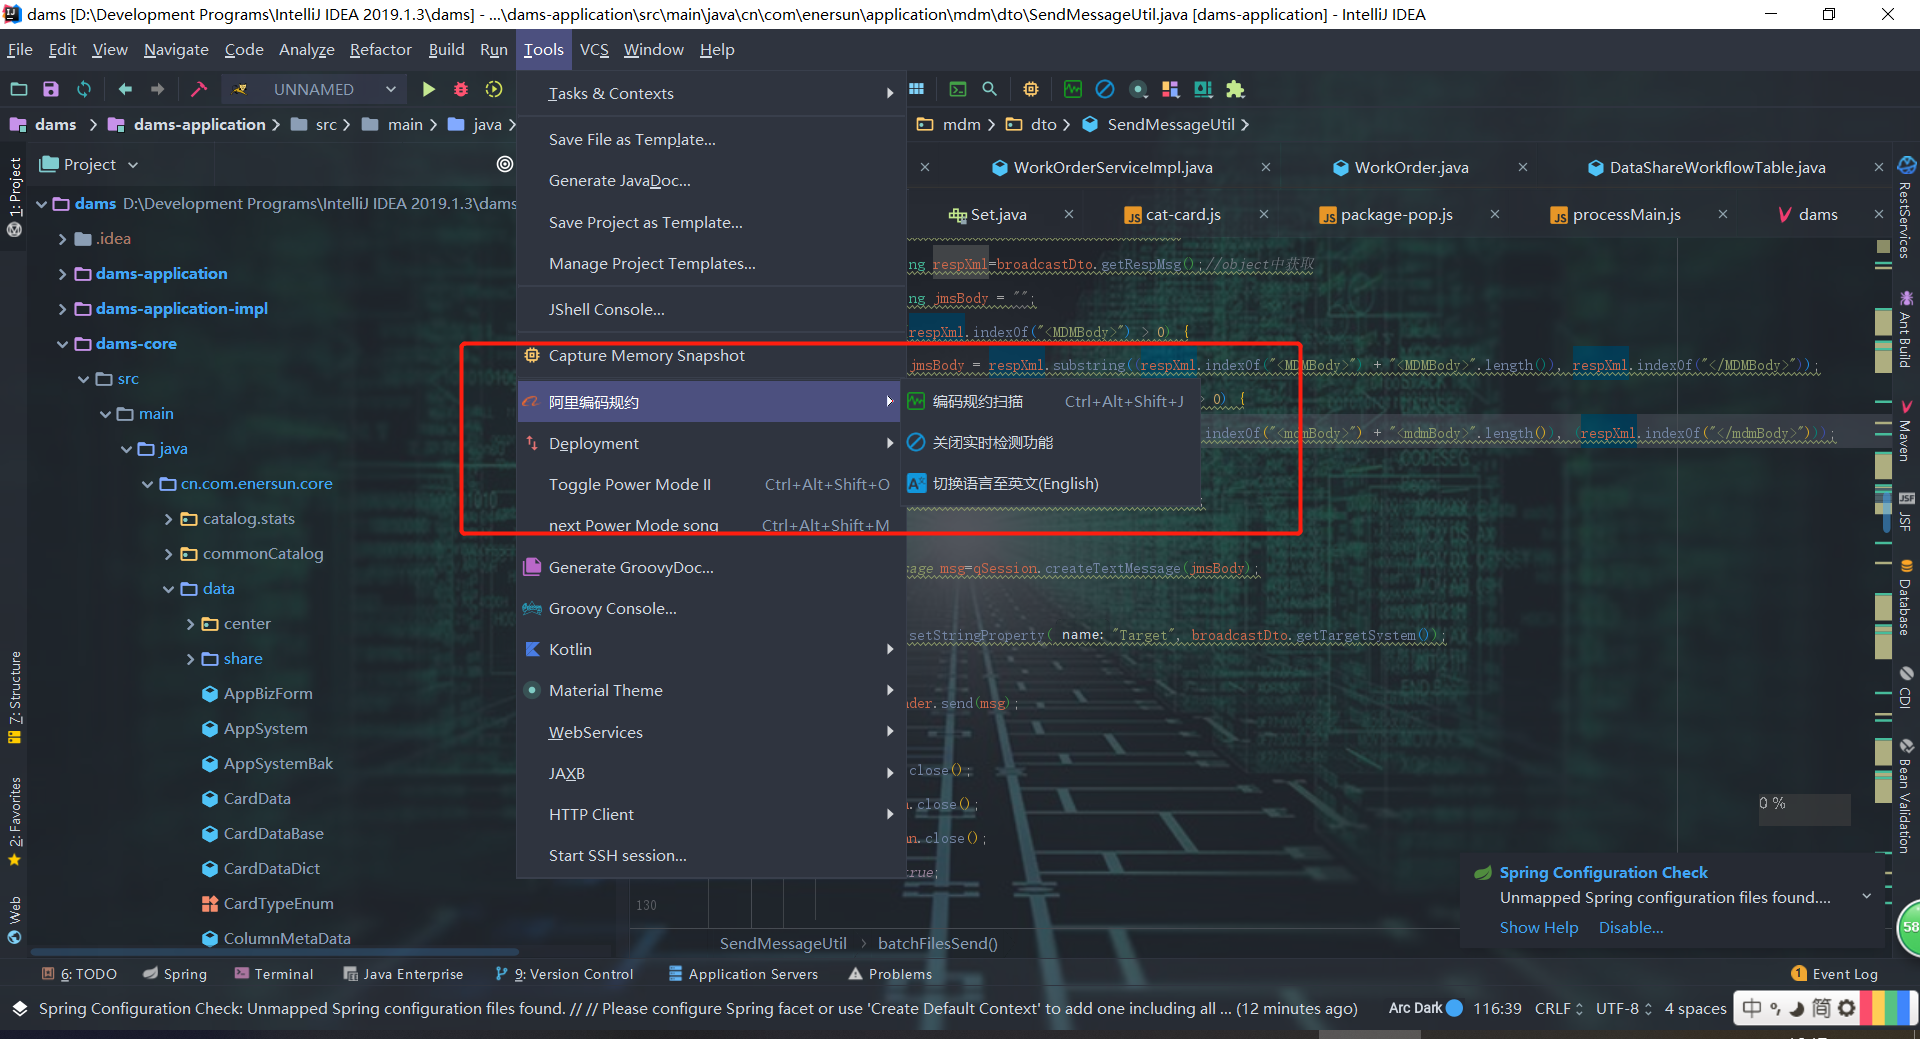The image size is (1920, 1039).
Task: Expand the catalog.stats package
Action: 168,519
